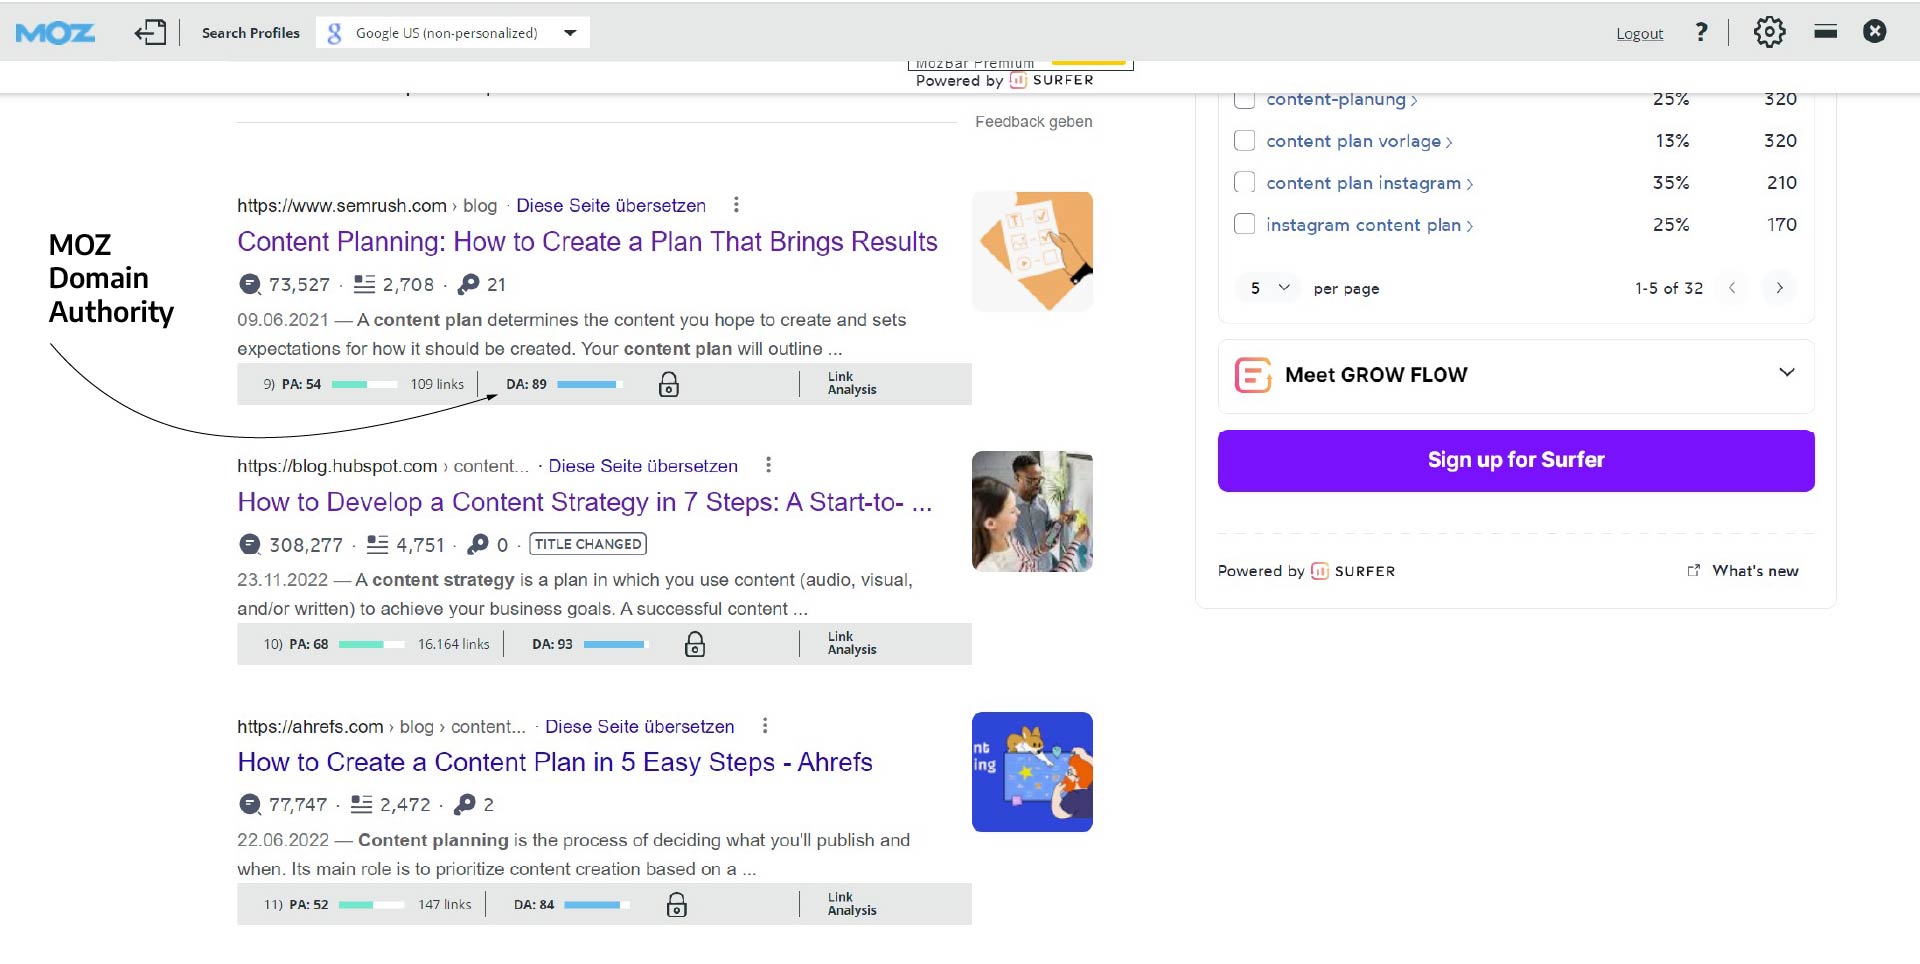The width and height of the screenshot is (1920, 964).
Task: Go to previous keyword page arrow
Action: point(1732,288)
